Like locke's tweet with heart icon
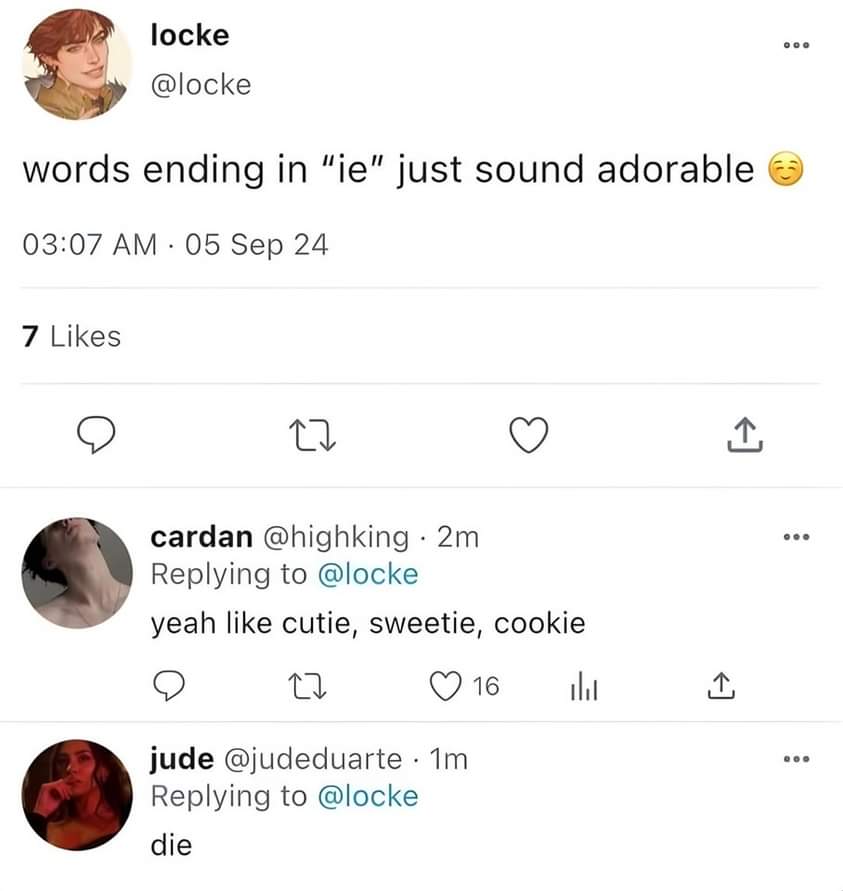 pos(529,435)
